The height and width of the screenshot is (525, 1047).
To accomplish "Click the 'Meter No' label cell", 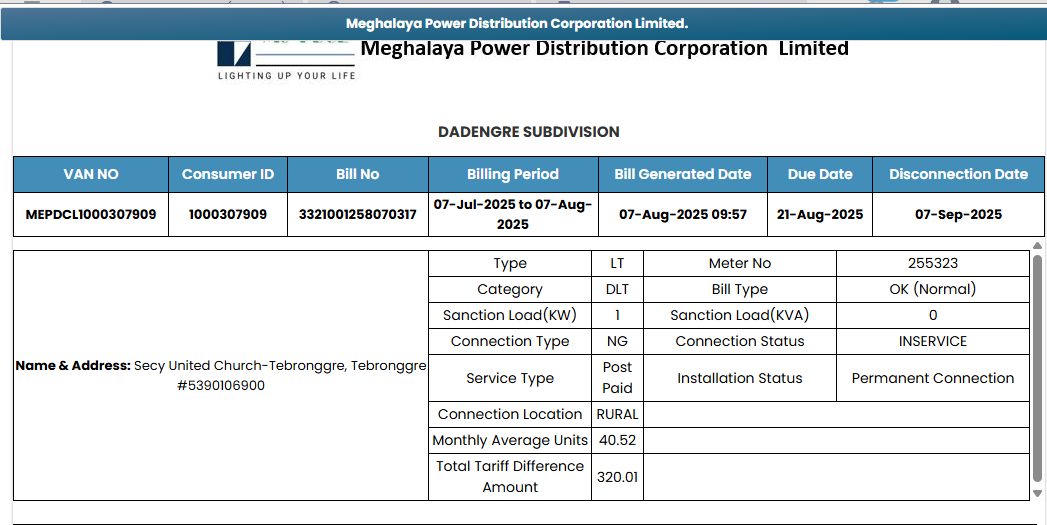I will (740, 264).
